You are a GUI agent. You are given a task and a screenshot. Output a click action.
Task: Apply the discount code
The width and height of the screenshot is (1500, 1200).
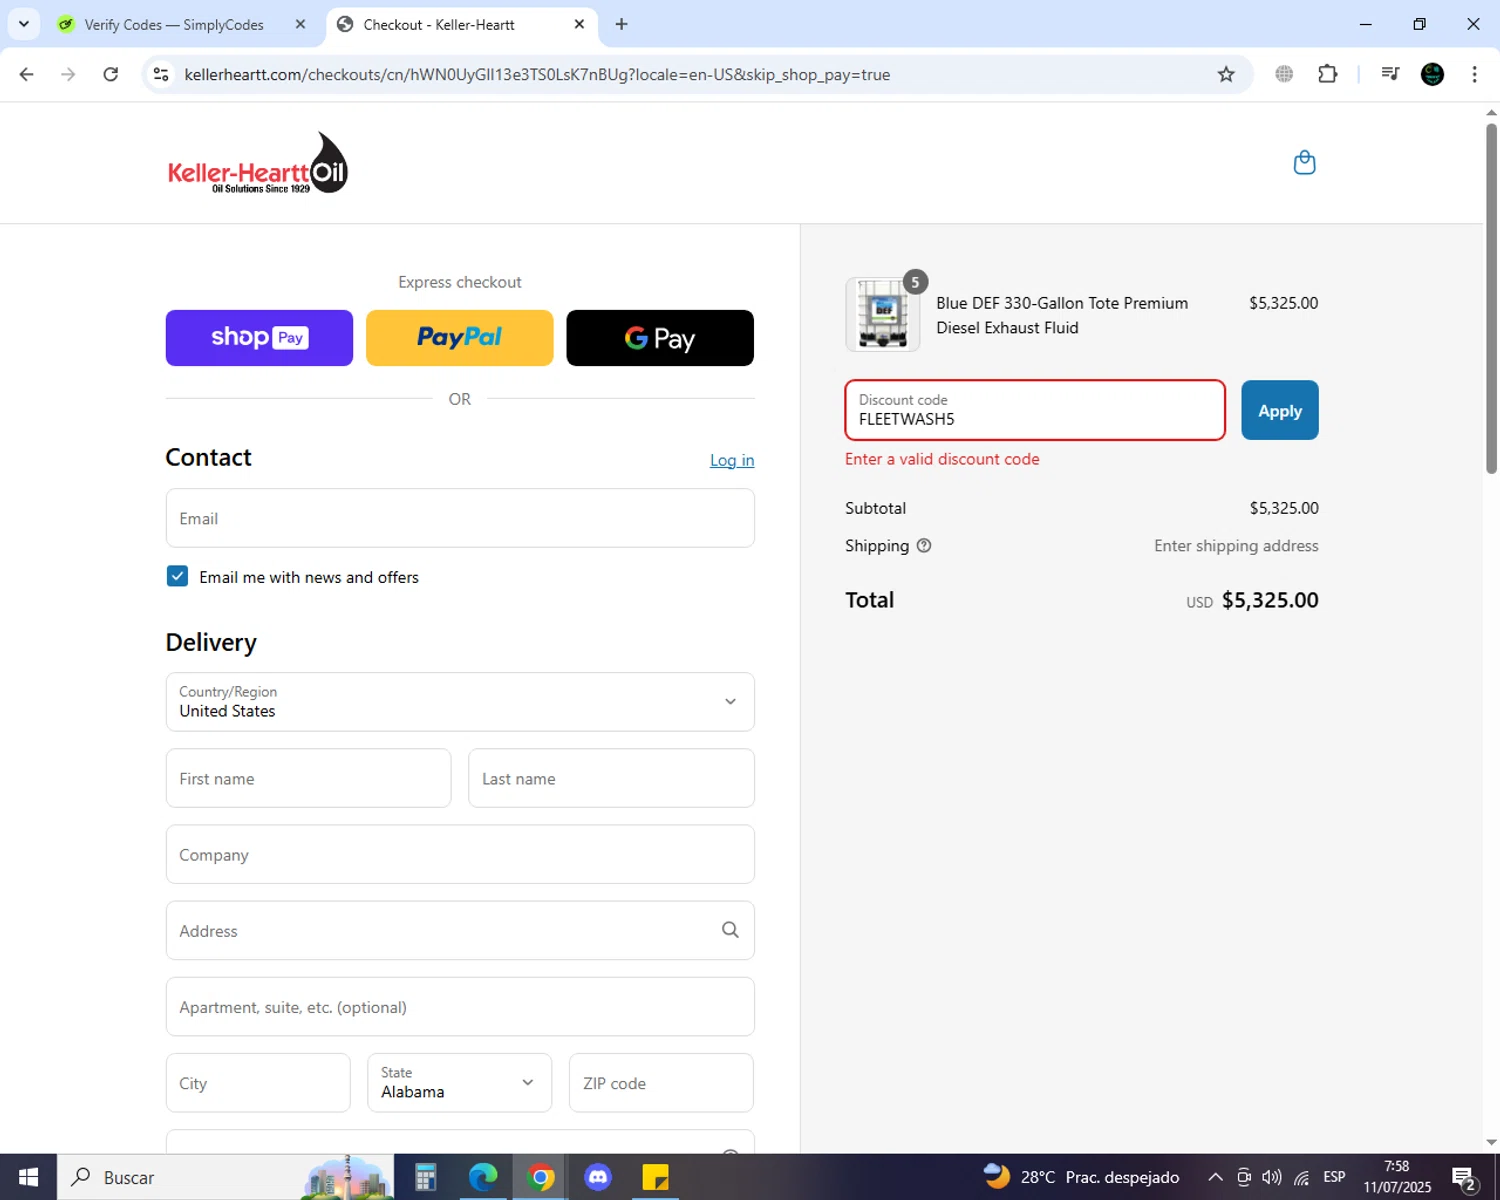tap(1280, 410)
